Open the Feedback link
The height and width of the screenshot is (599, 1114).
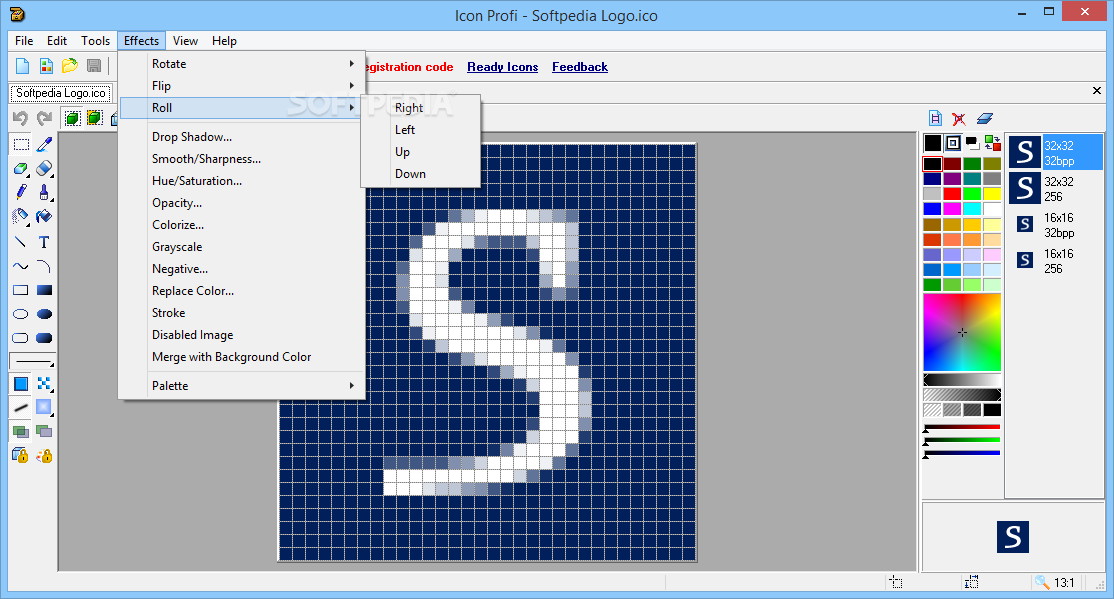[580, 67]
